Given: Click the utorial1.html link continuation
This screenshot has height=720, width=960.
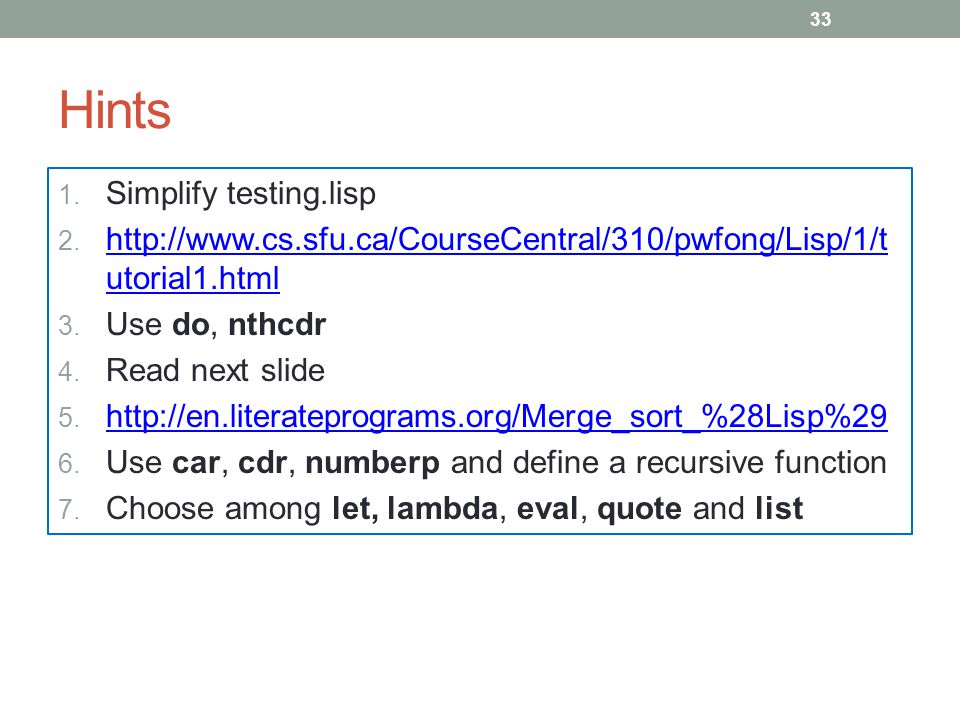Looking at the screenshot, I should [193, 279].
